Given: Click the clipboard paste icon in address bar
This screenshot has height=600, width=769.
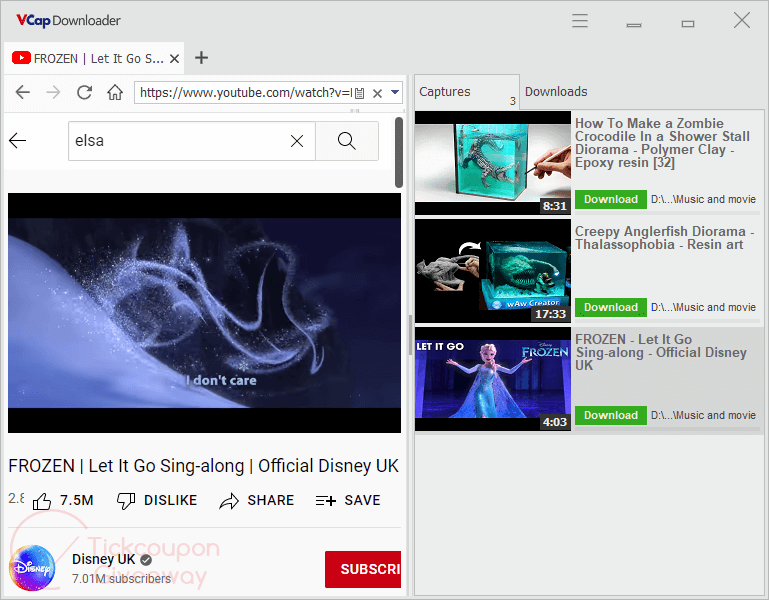Looking at the screenshot, I should 359,93.
